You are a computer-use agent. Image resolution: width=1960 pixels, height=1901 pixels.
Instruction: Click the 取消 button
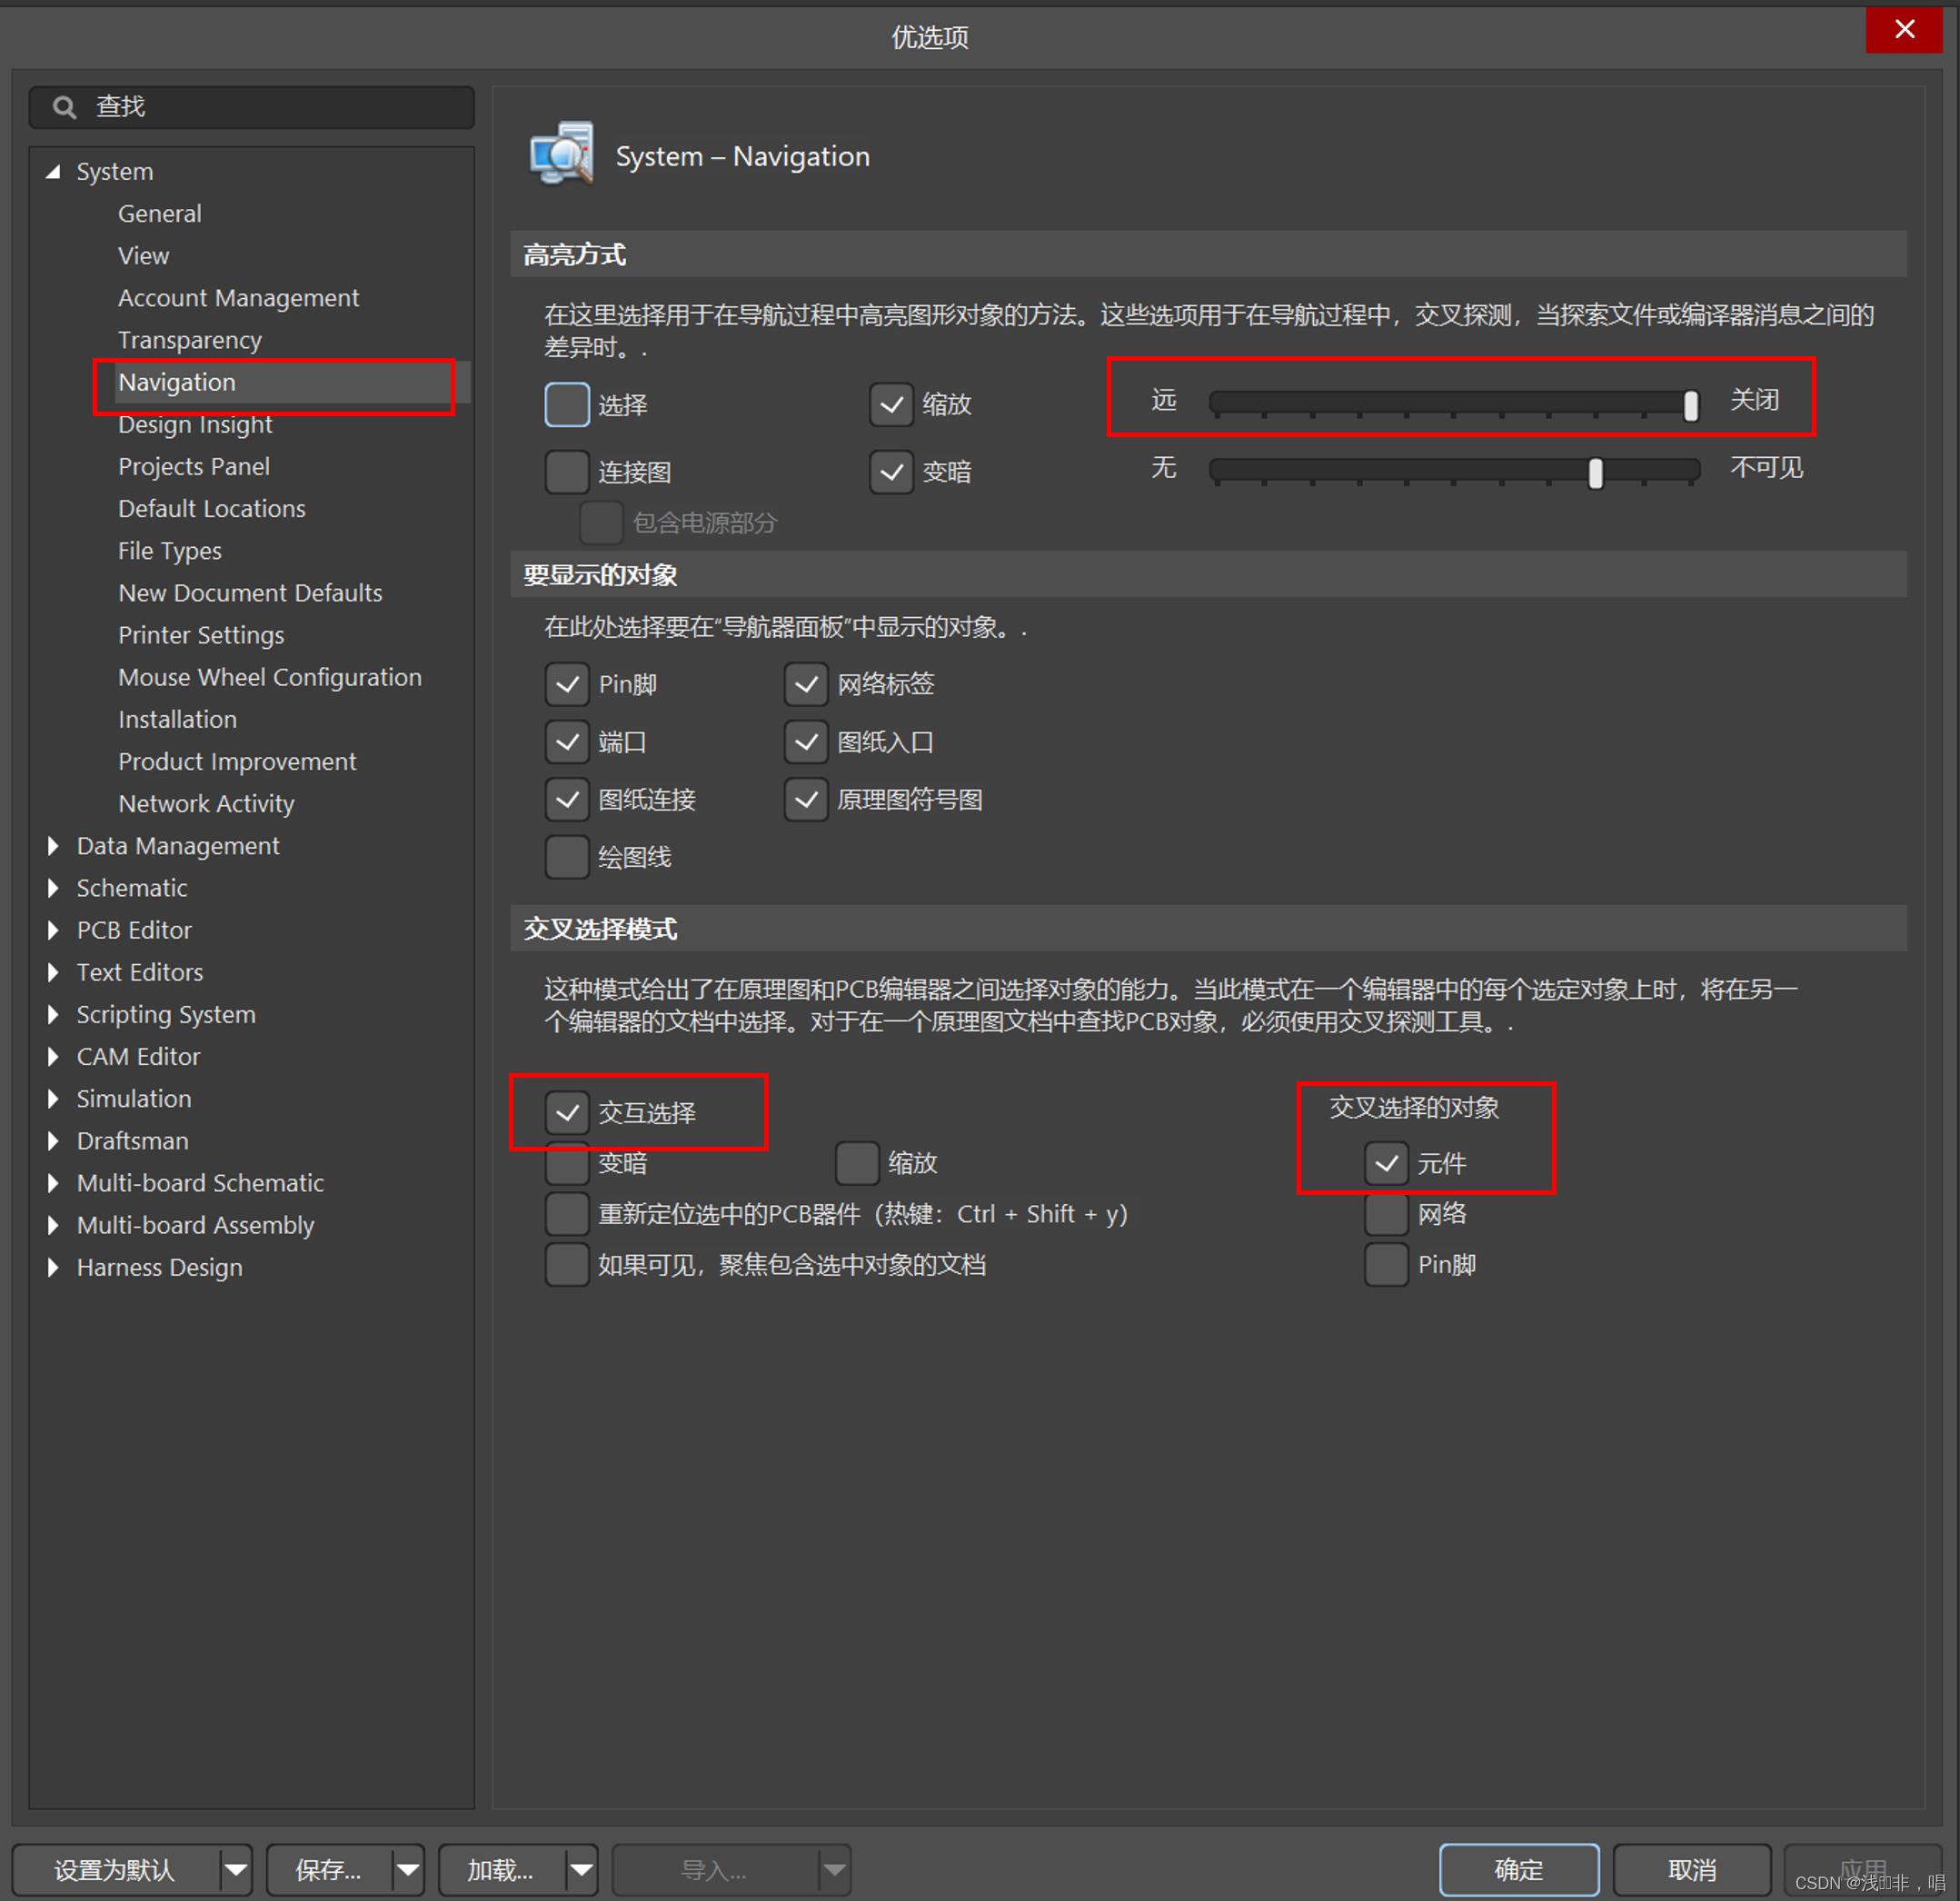coord(1691,1868)
